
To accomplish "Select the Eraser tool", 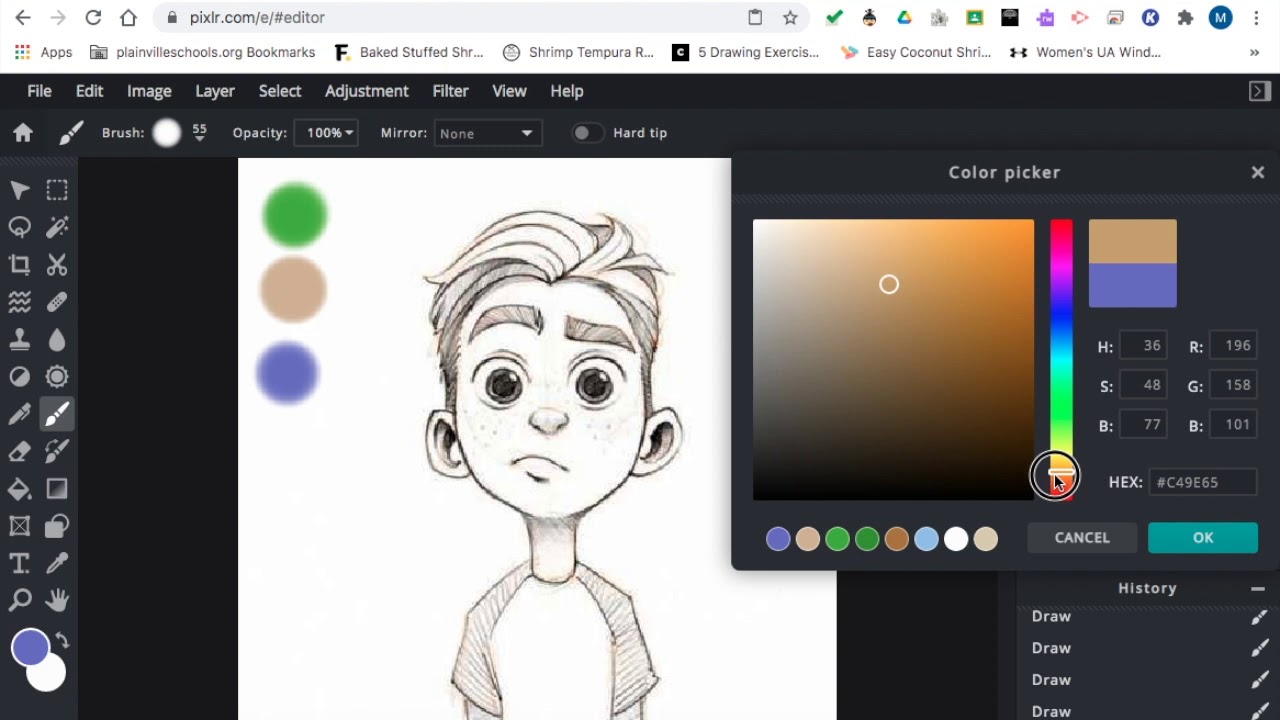I will click(19, 451).
